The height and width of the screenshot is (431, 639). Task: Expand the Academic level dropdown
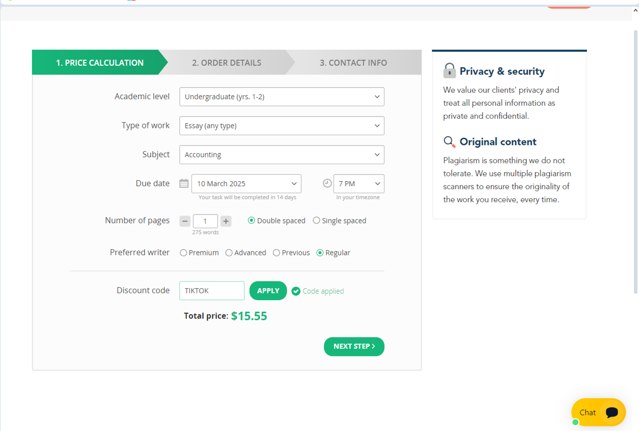(282, 97)
